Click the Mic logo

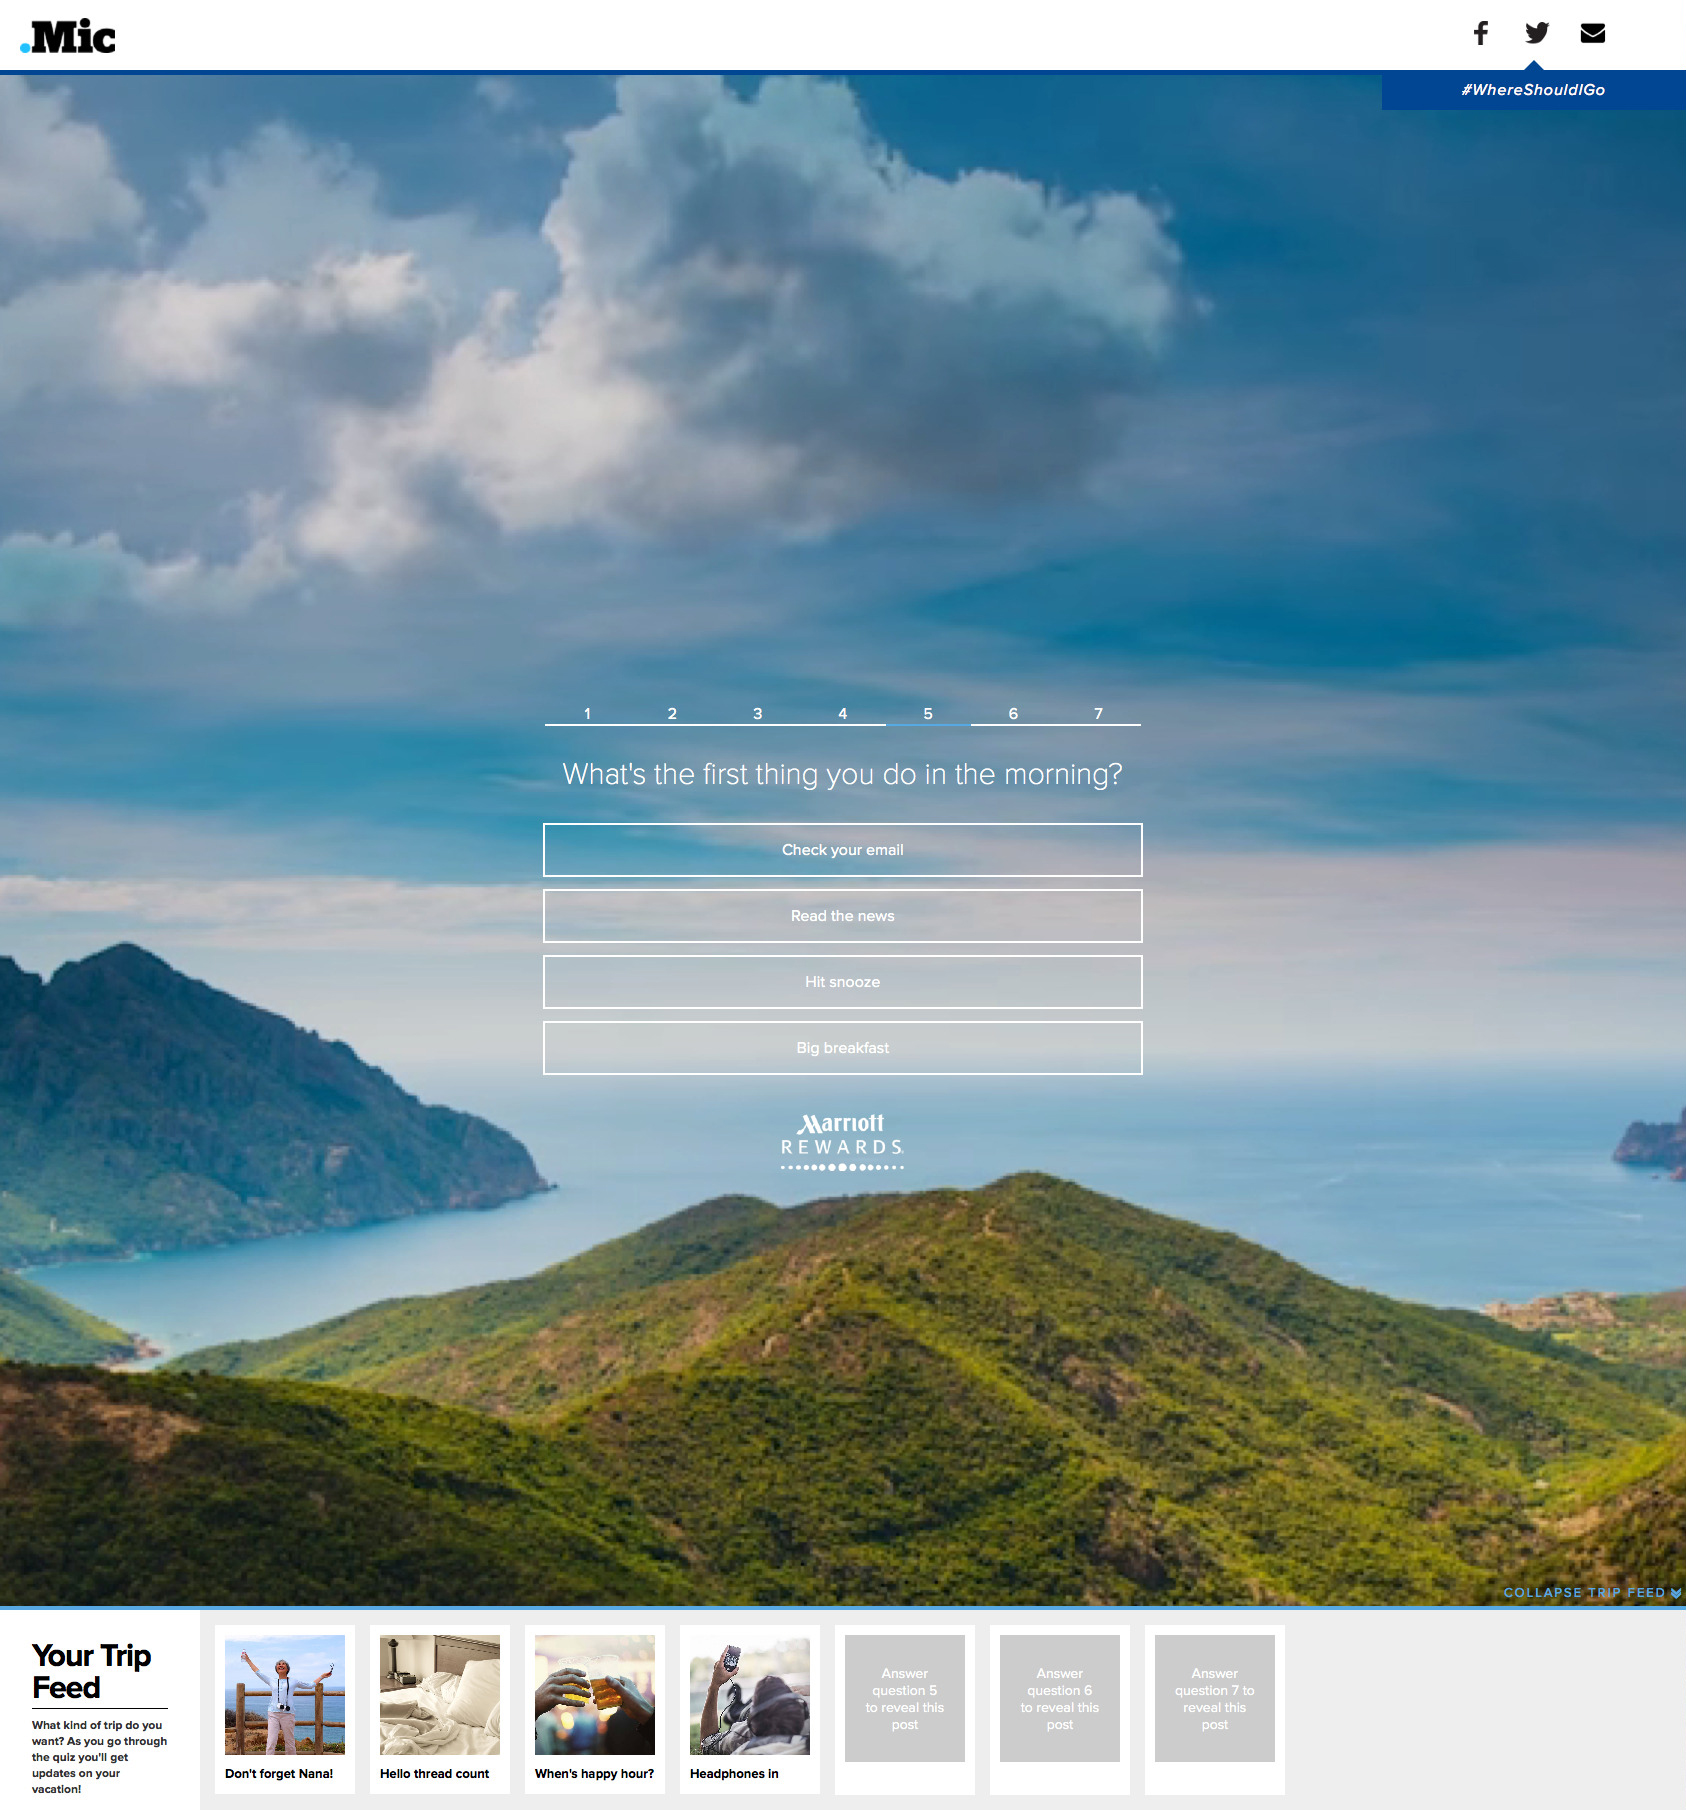point(69,37)
